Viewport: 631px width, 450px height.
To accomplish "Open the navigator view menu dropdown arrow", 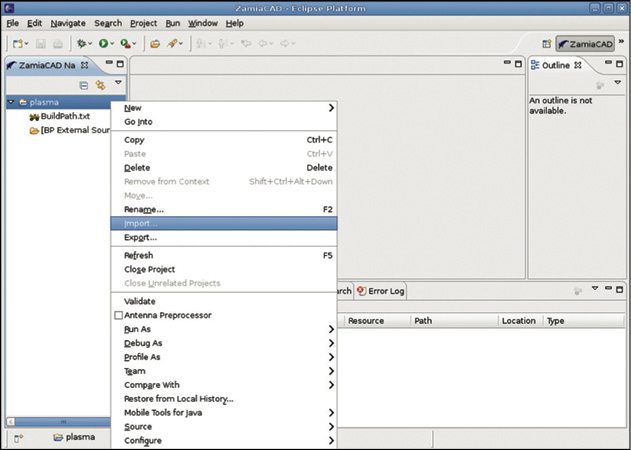I will pyautogui.click(x=118, y=84).
